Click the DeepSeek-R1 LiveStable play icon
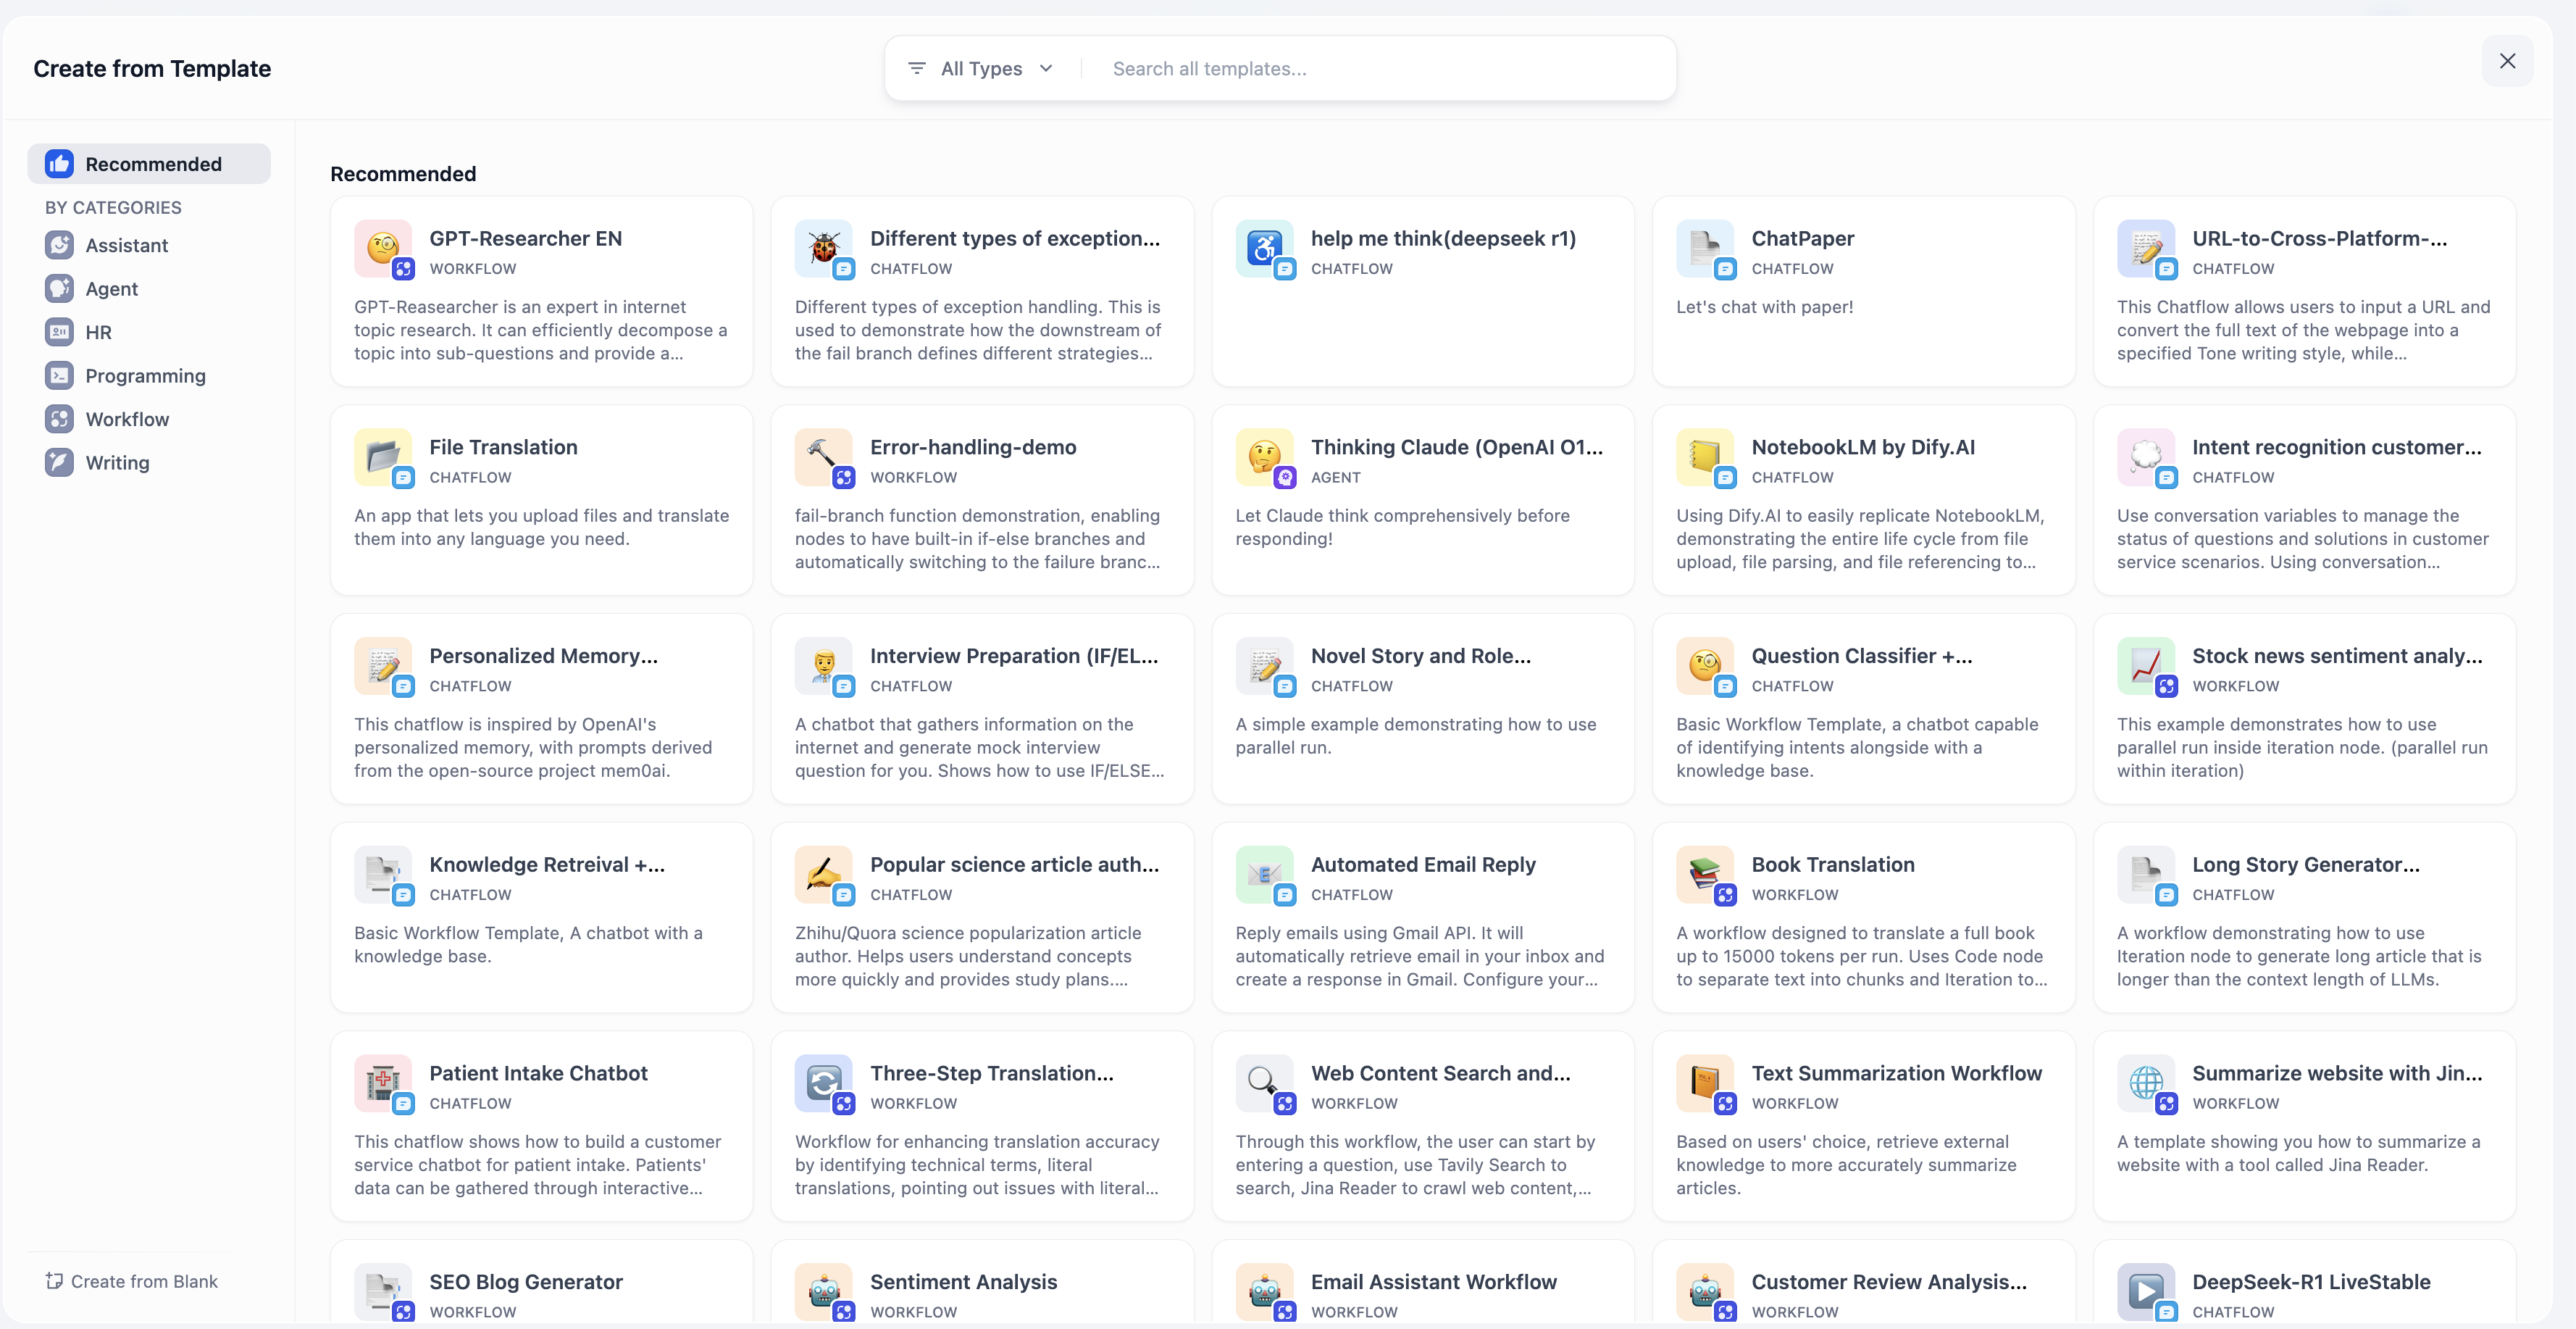 pyautogui.click(x=2146, y=1292)
